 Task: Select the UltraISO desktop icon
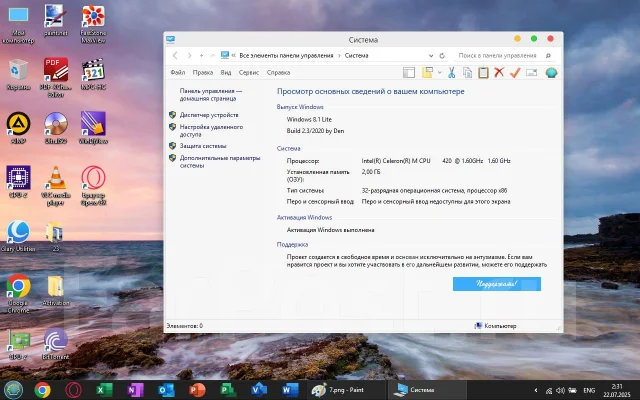(x=56, y=128)
